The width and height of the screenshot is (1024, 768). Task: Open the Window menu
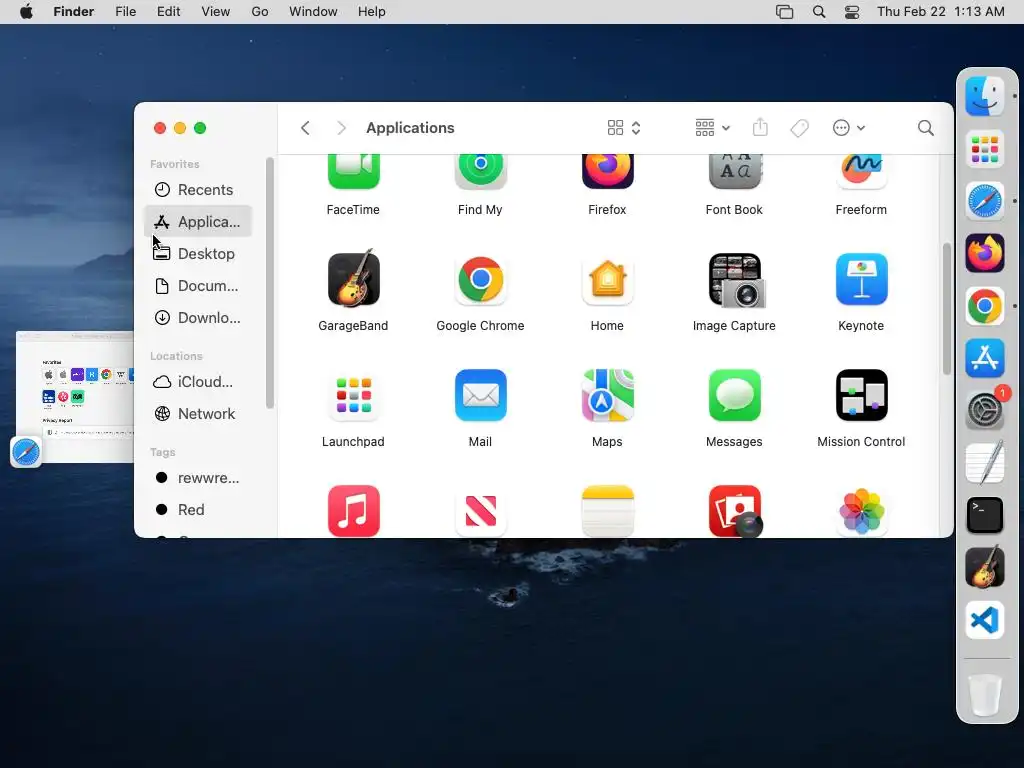(x=313, y=12)
